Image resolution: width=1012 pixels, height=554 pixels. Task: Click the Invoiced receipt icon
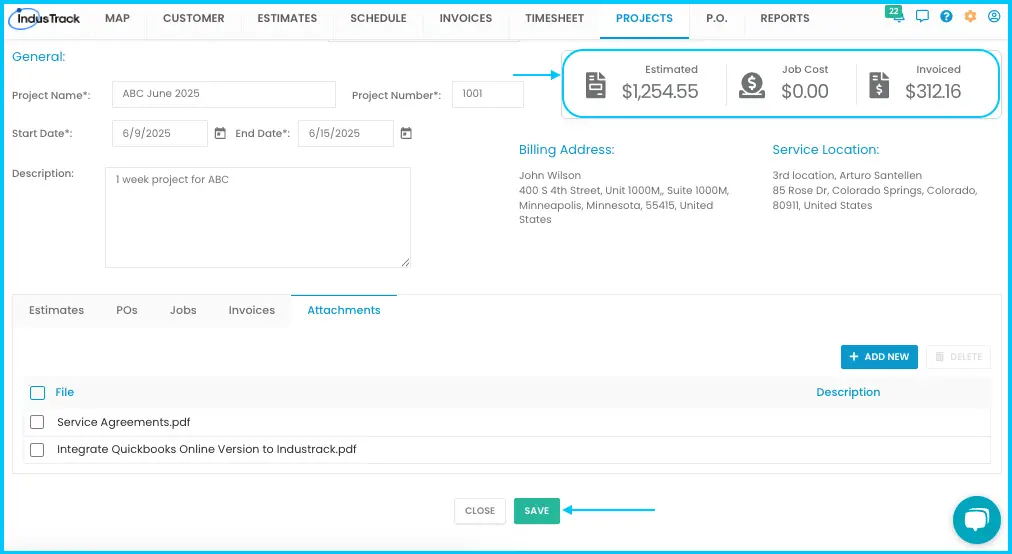coord(878,85)
